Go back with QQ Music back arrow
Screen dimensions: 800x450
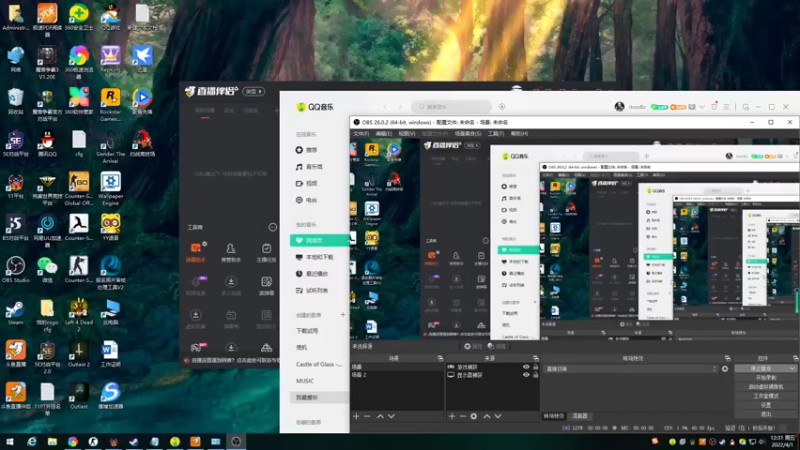[x=385, y=107]
